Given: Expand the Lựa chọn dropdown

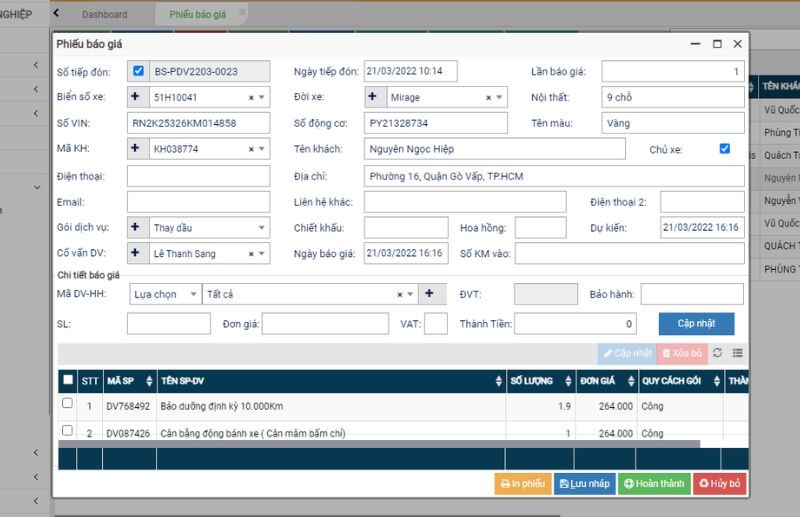Looking at the screenshot, I should tap(166, 294).
